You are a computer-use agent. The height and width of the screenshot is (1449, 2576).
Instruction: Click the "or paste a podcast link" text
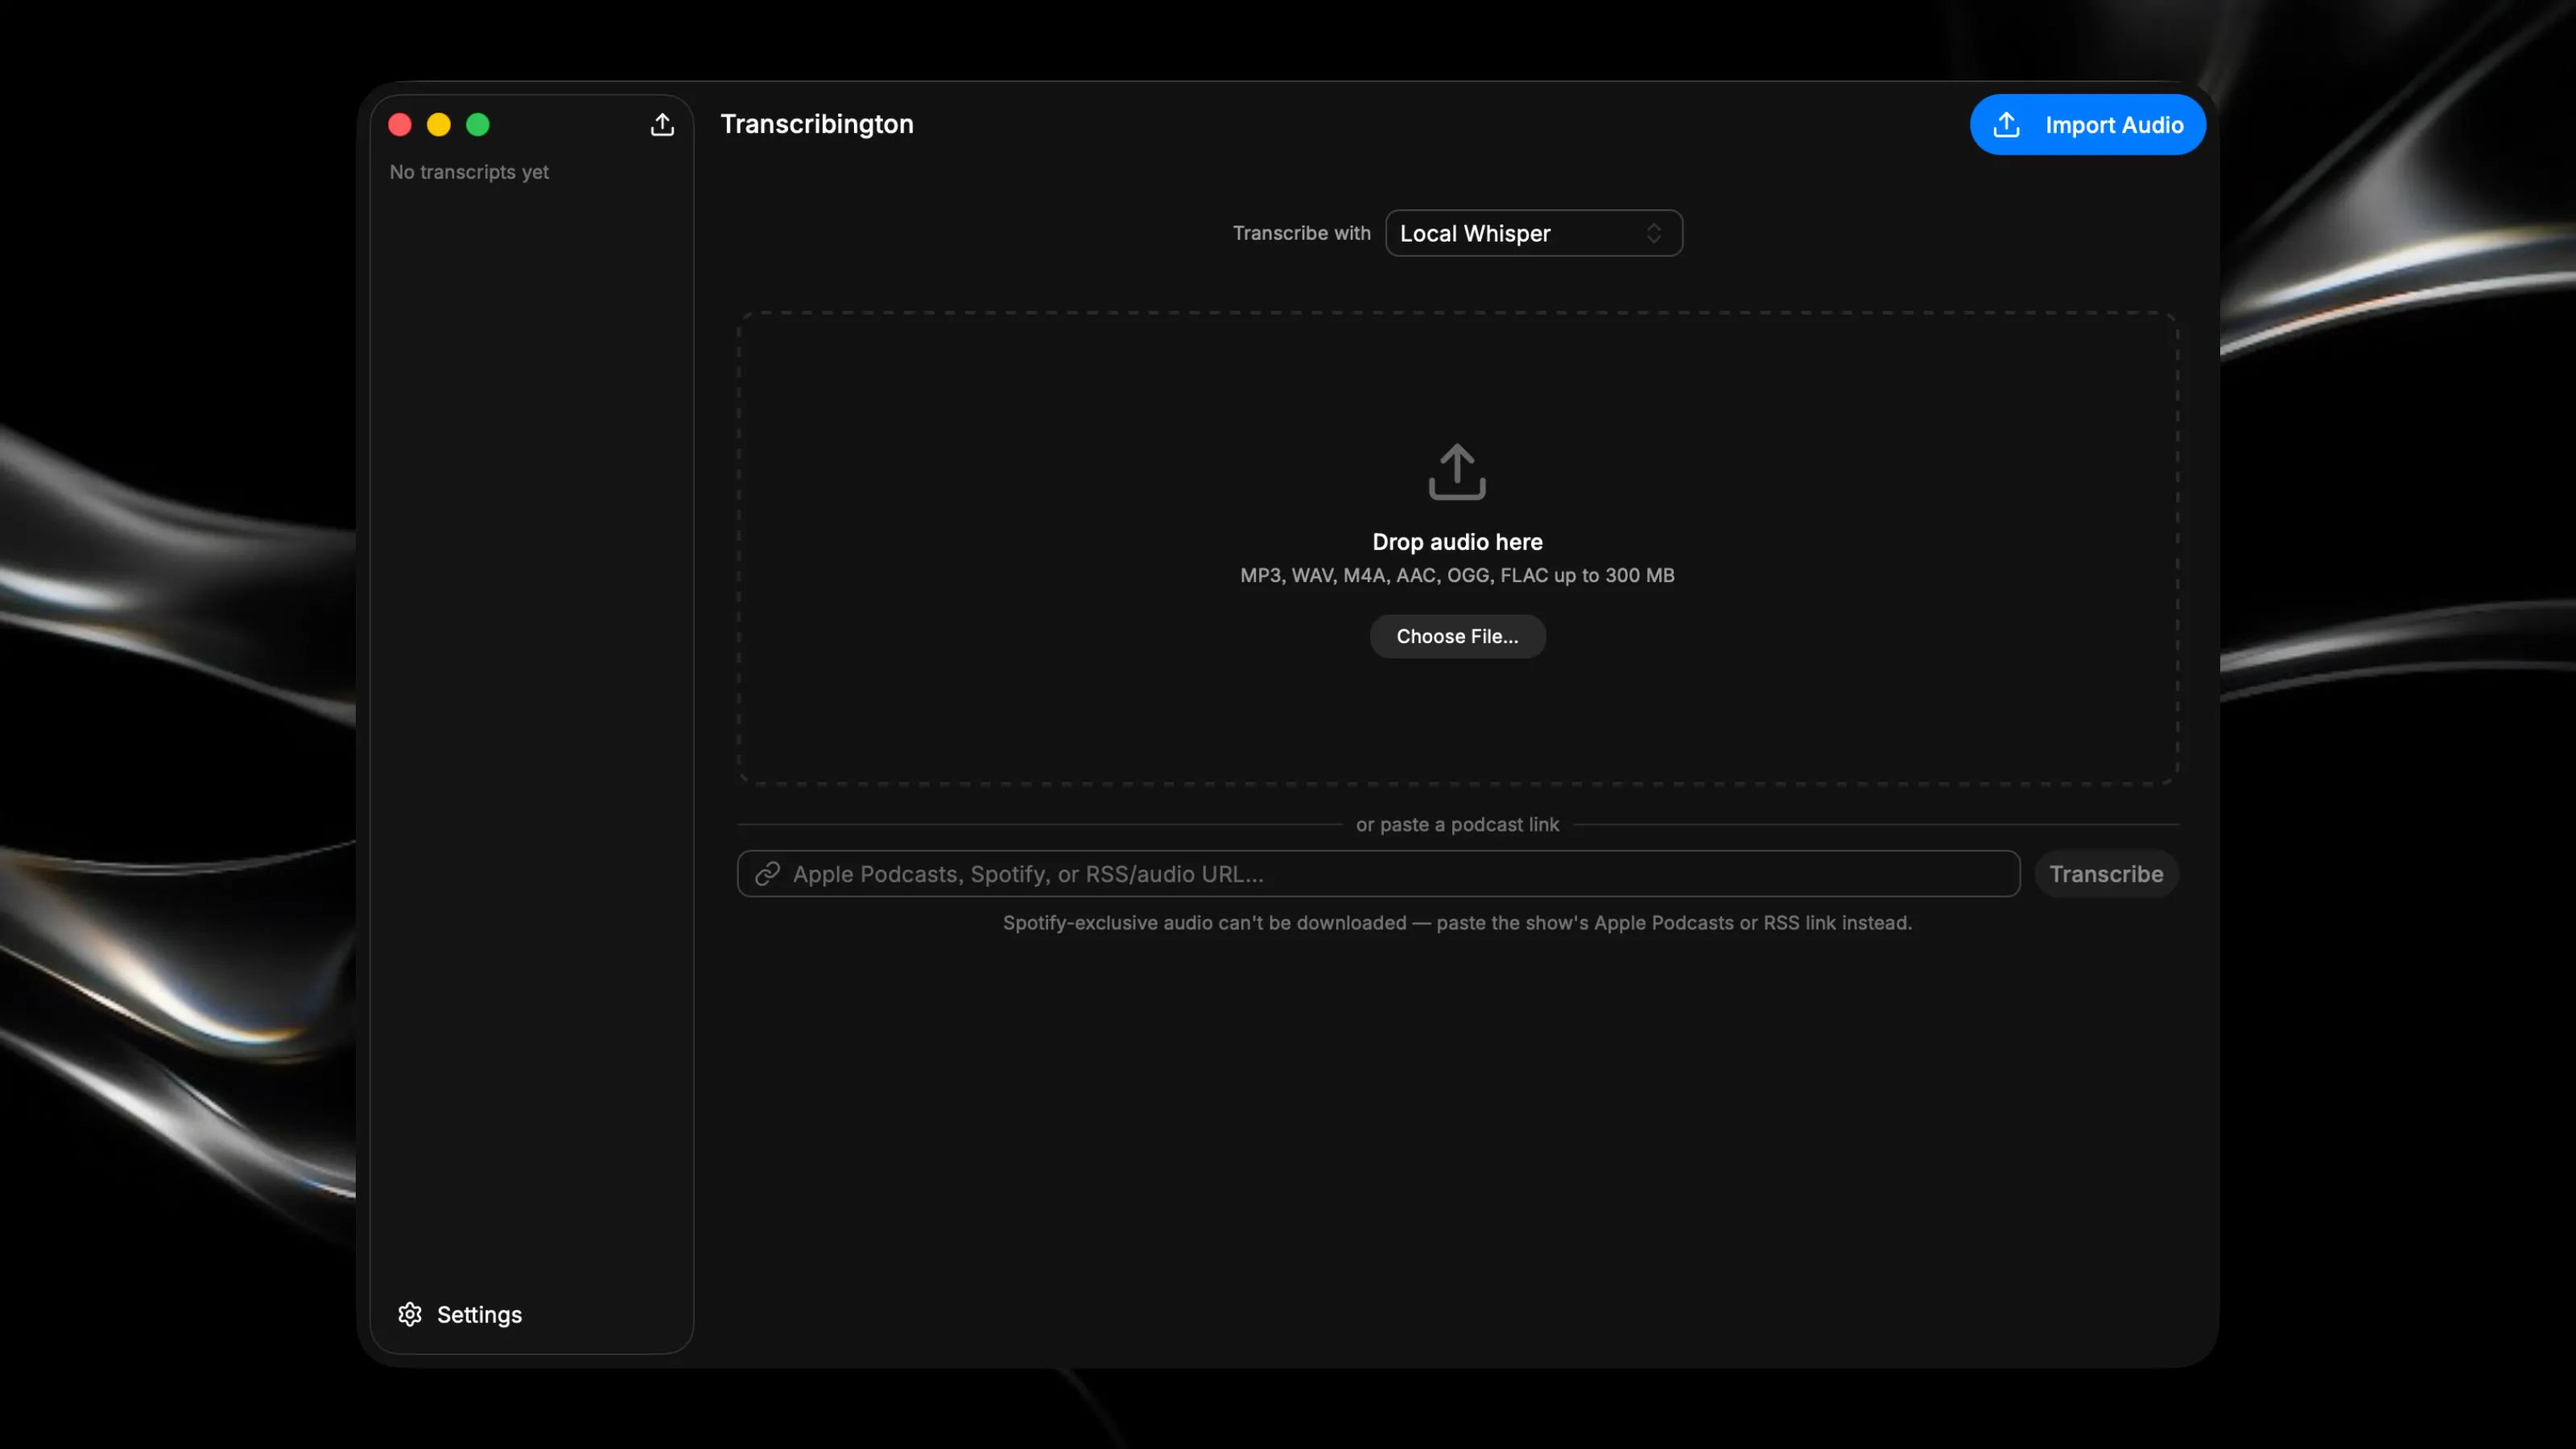click(1457, 825)
